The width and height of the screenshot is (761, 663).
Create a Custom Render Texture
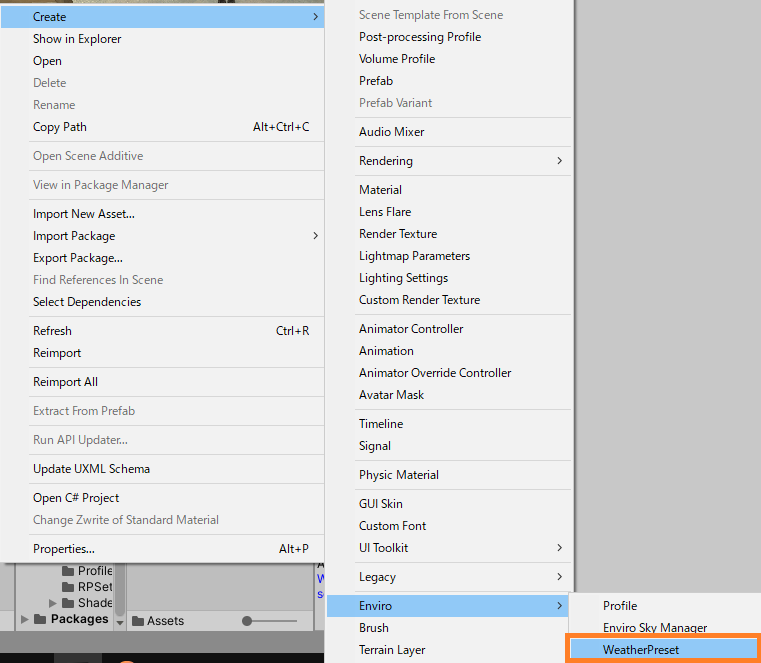click(449, 300)
